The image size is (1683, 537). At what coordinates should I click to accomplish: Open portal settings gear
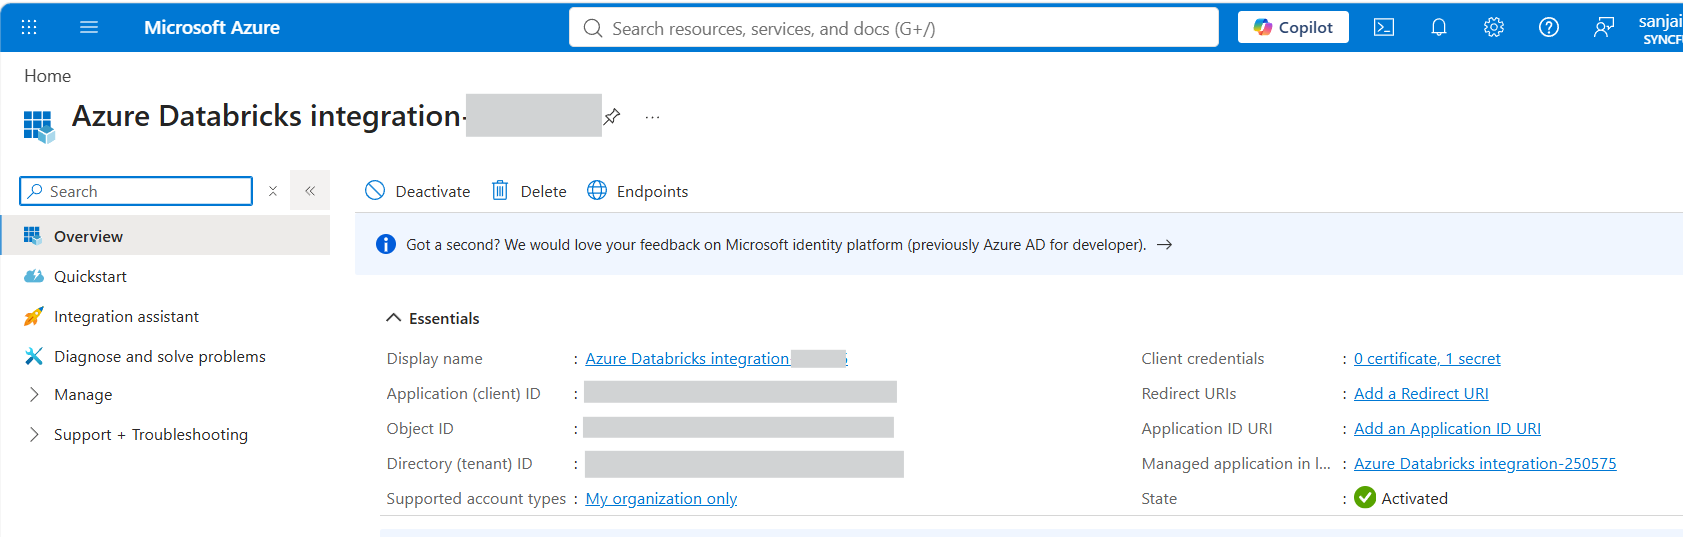[1494, 28]
